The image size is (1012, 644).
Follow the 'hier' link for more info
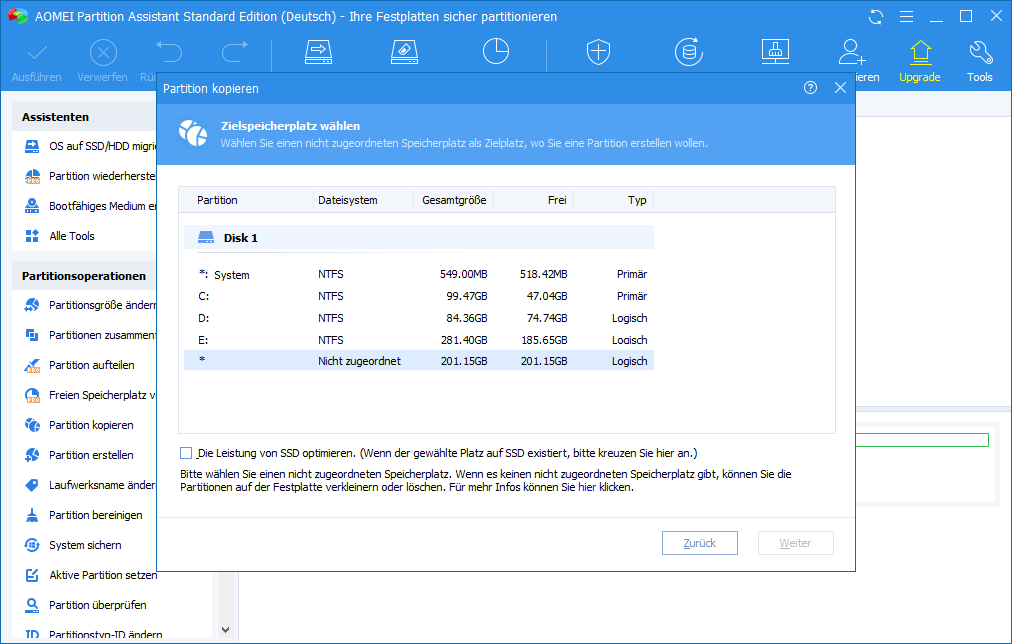(x=587, y=487)
